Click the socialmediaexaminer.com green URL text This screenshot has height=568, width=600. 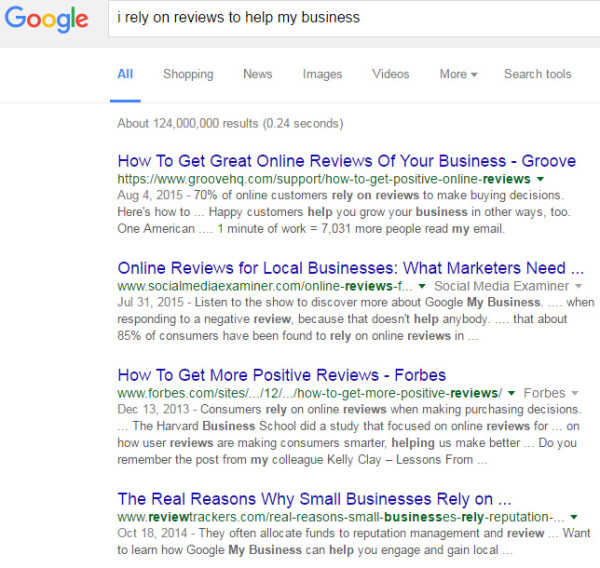tap(265, 286)
